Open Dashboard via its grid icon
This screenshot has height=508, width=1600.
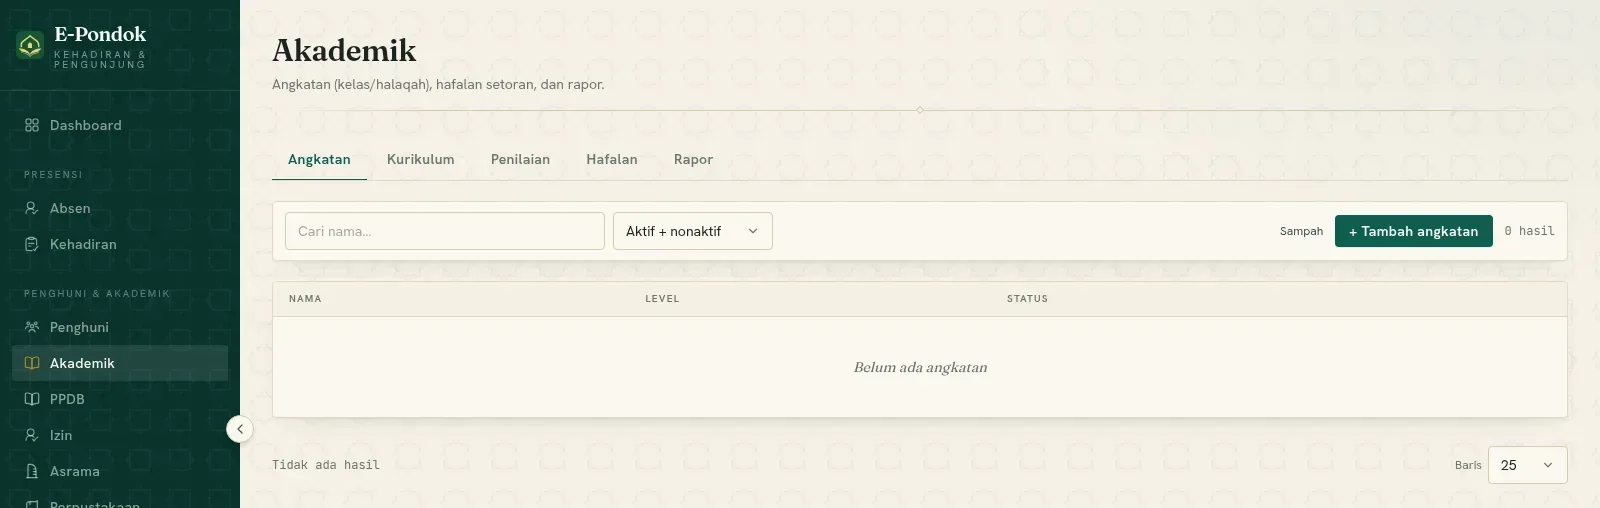pyautogui.click(x=32, y=125)
